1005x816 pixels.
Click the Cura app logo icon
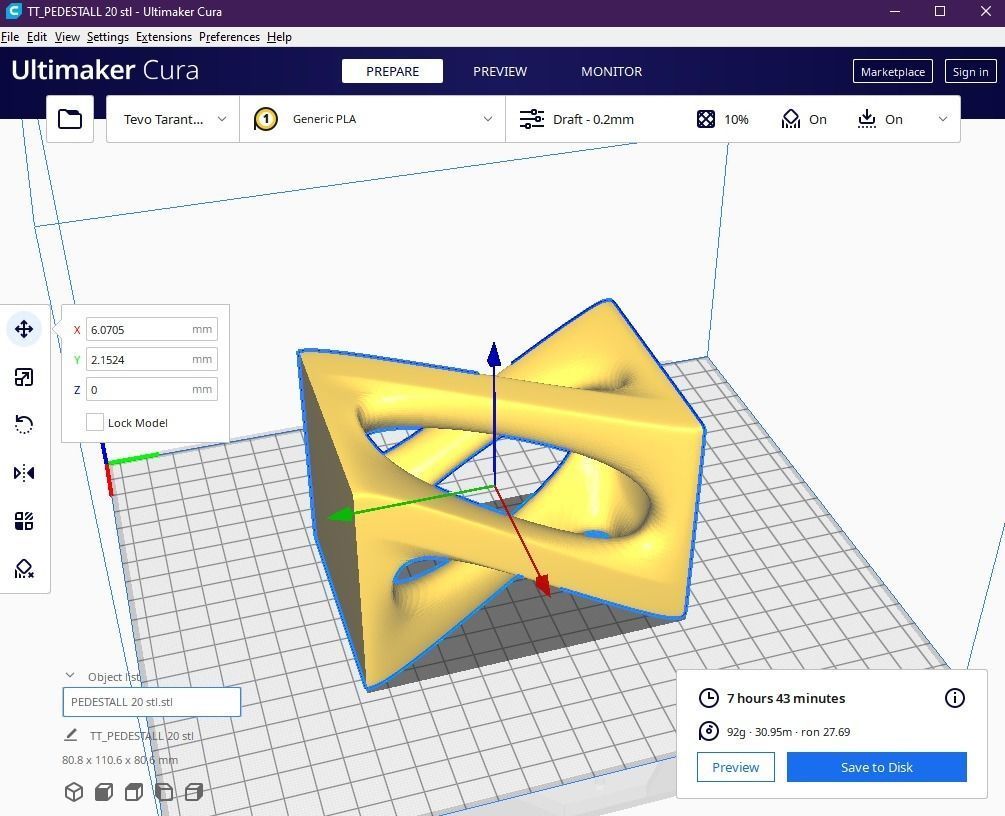[12, 11]
